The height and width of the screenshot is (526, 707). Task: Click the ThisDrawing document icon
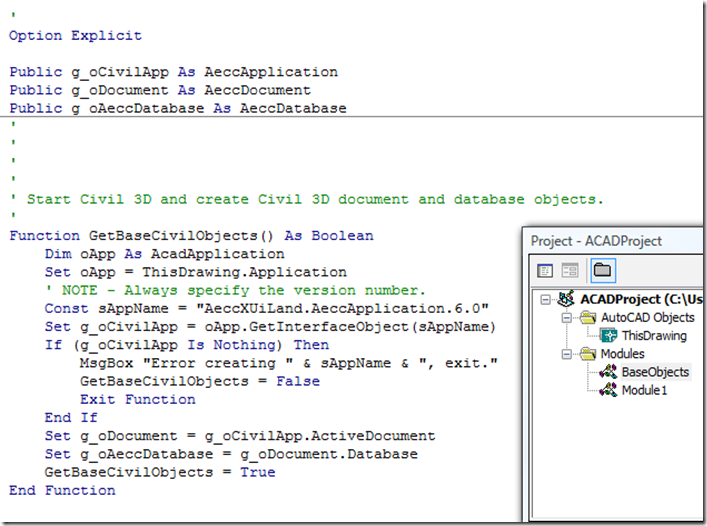point(609,336)
